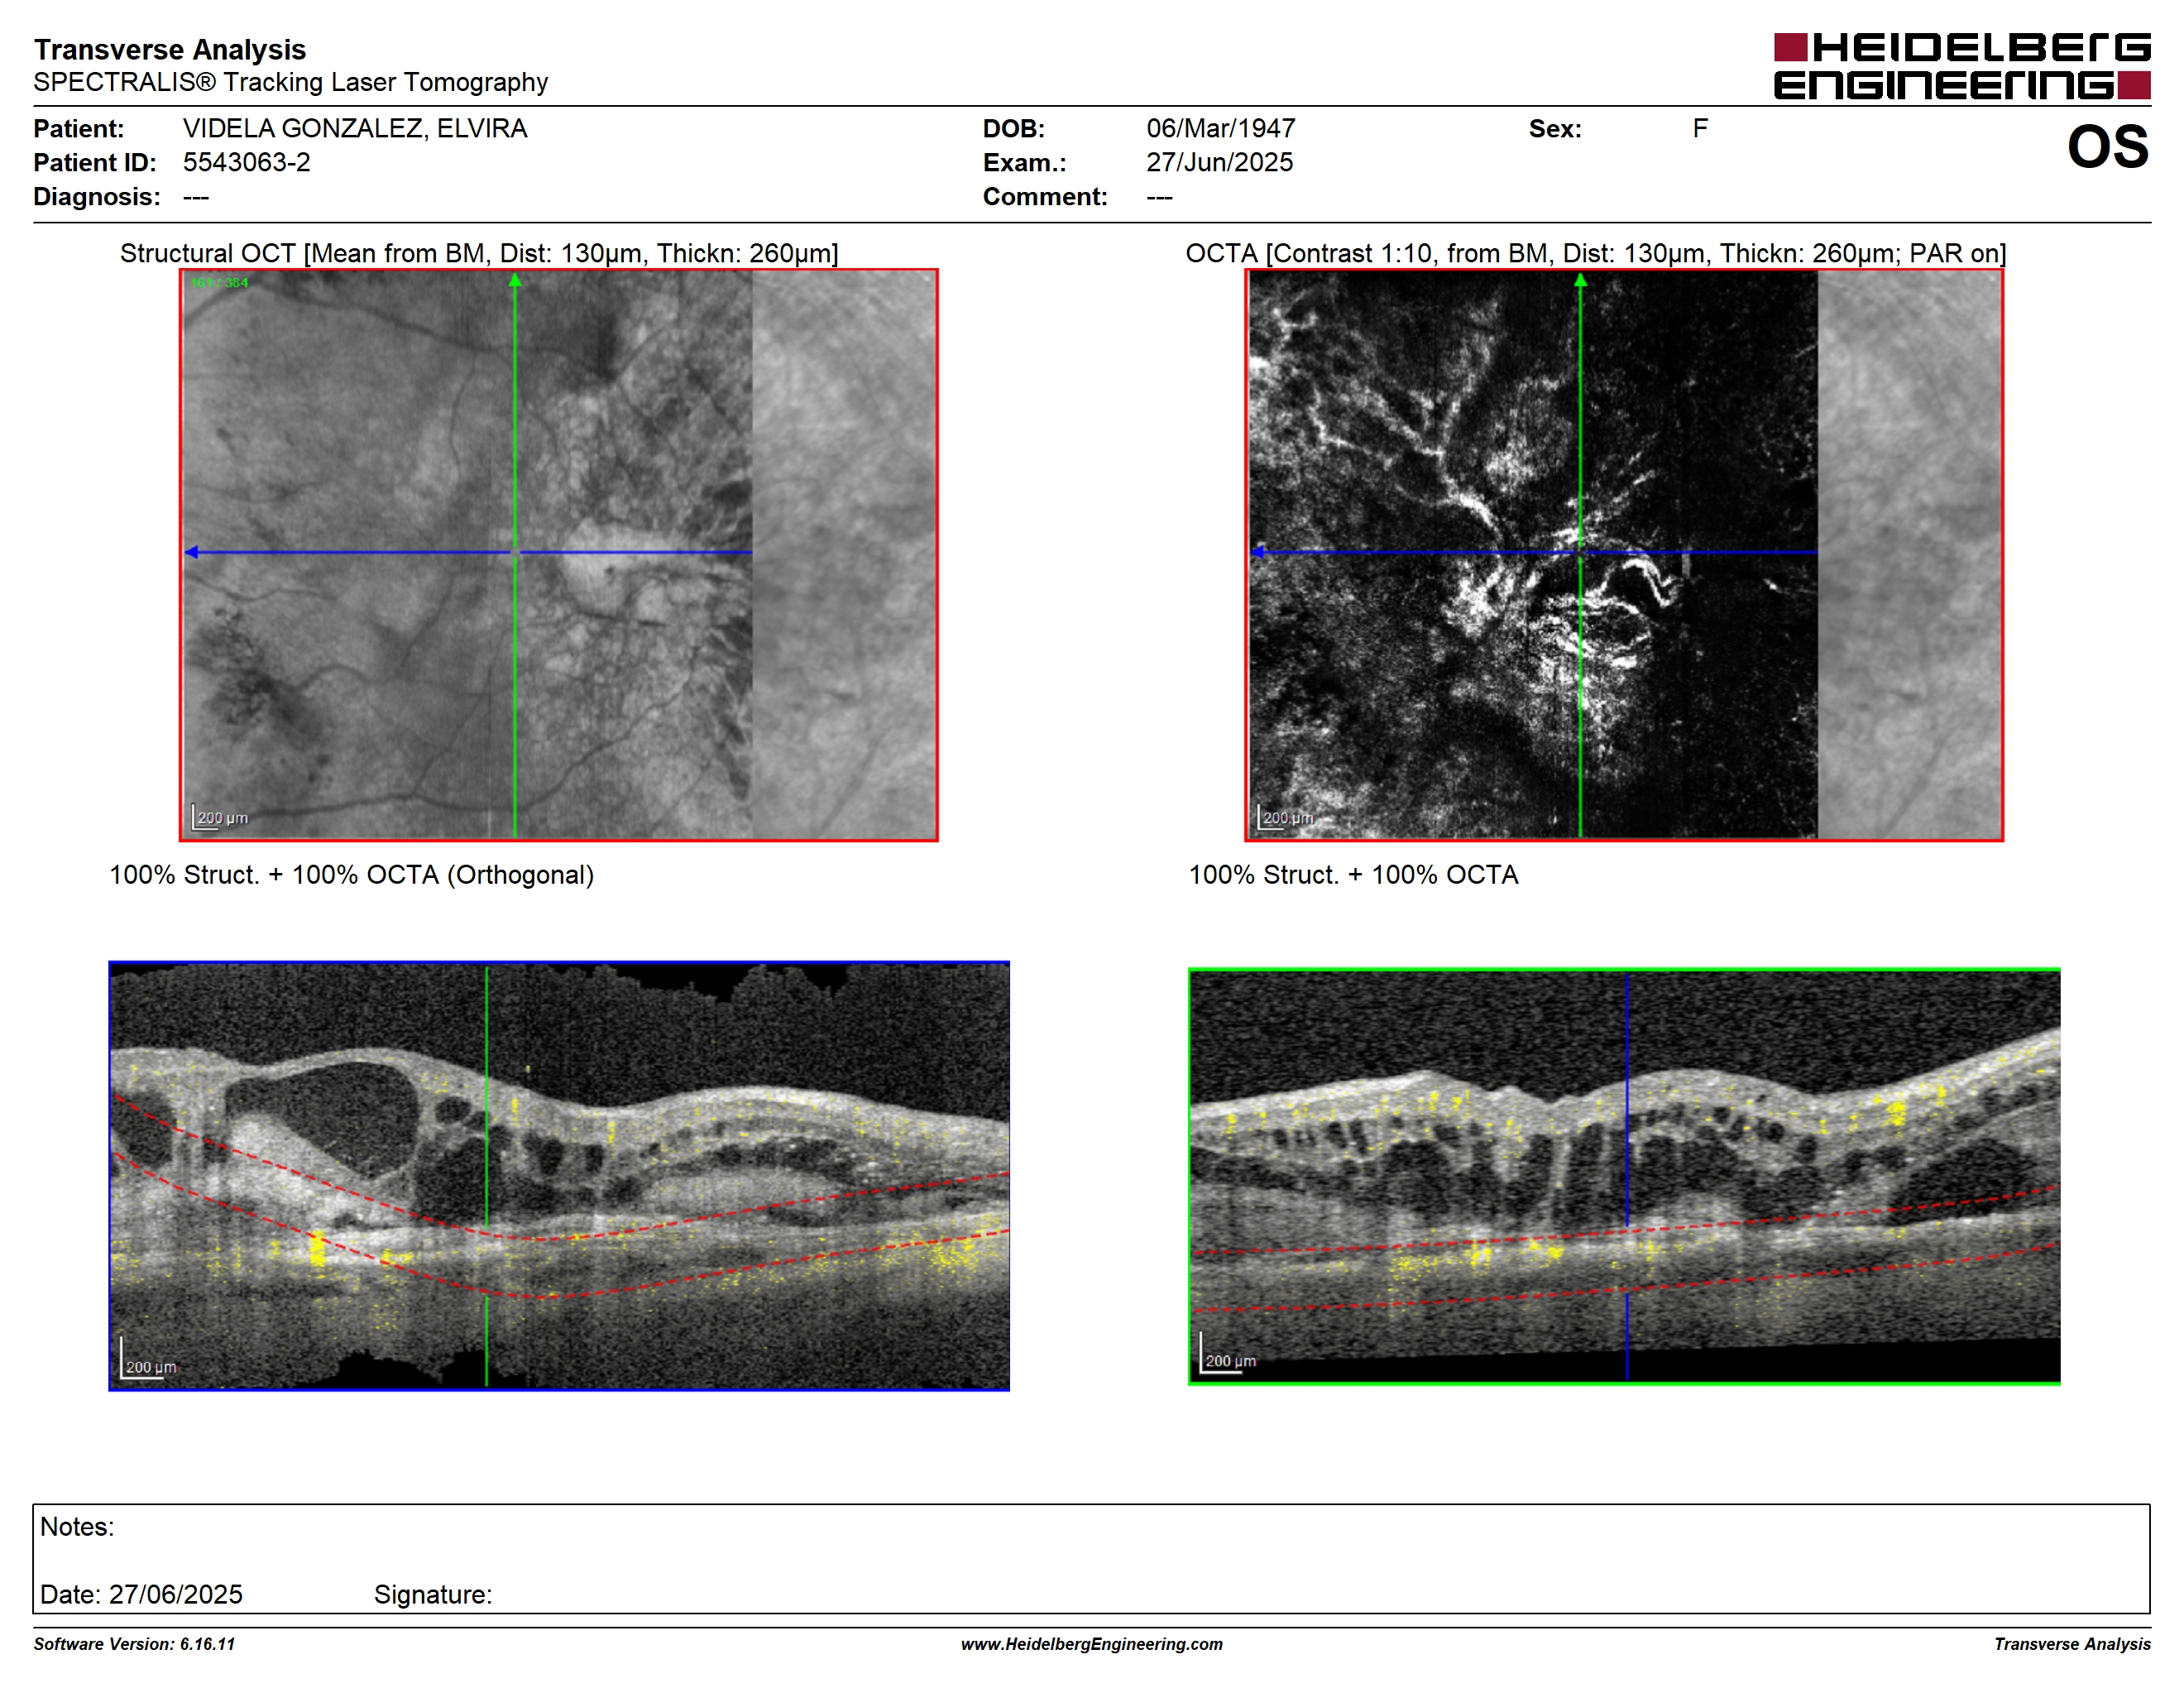Click the blue arrowhead on the OCTA image
Viewport: 2184px width, 1688px height.
point(1258,552)
